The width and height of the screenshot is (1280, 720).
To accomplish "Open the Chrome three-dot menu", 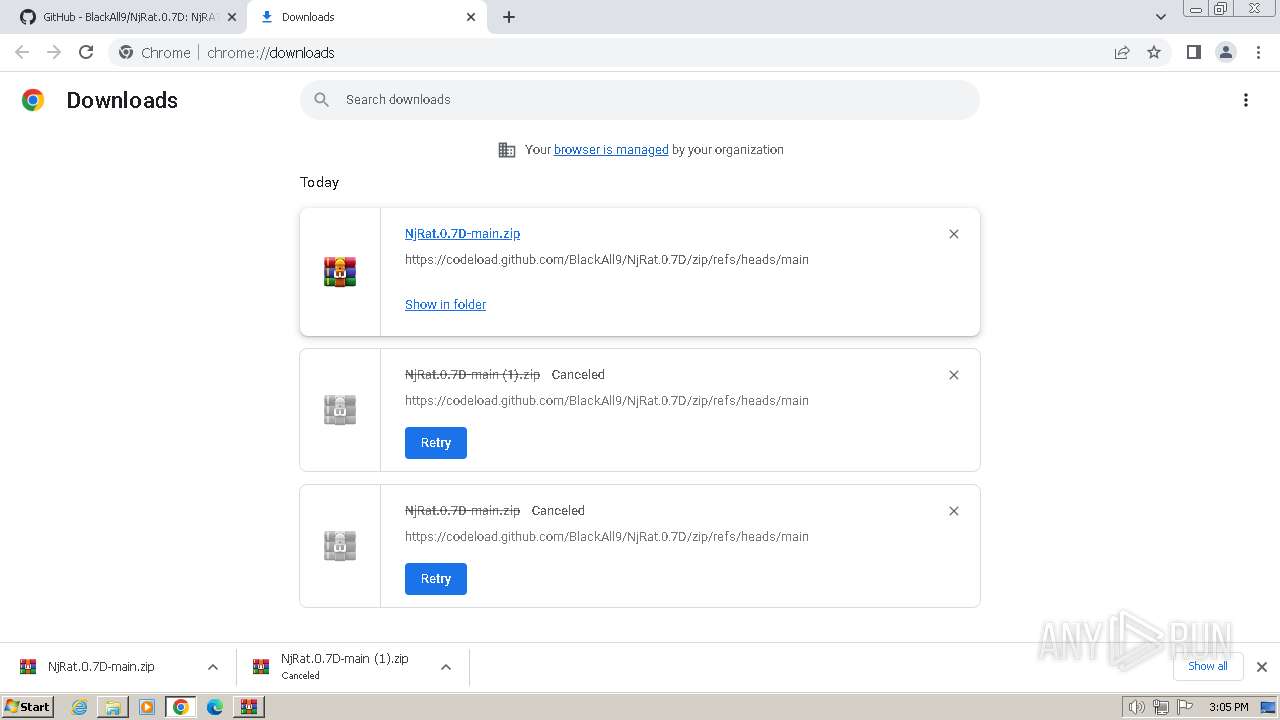I will coord(1259,52).
